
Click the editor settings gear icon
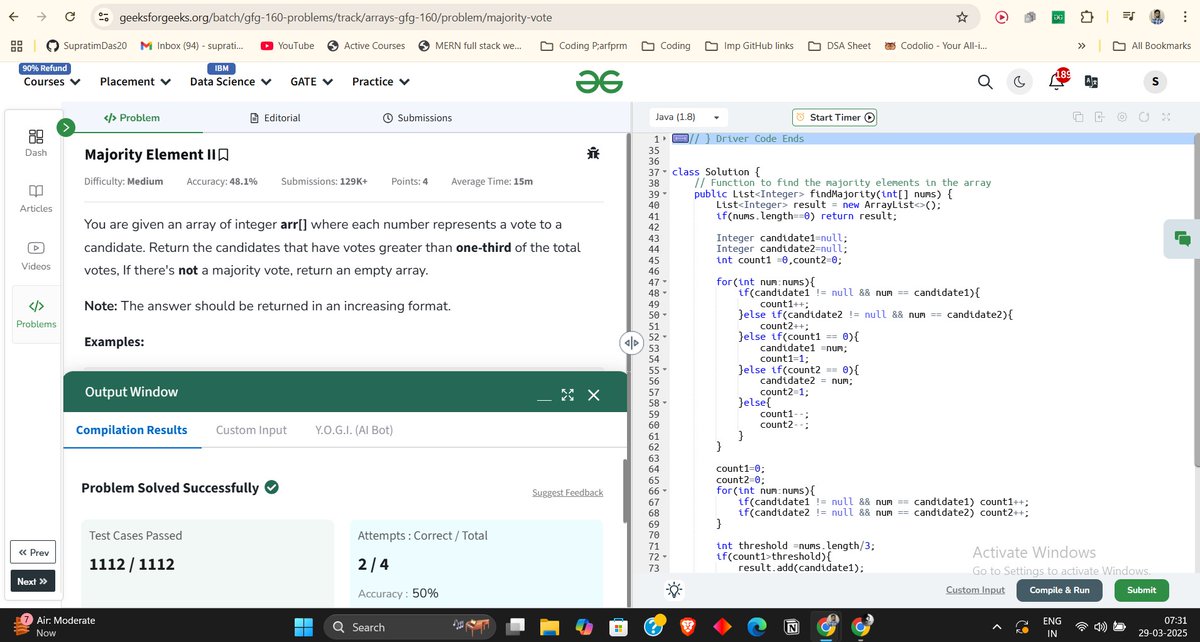click(x=1122, y=117)
